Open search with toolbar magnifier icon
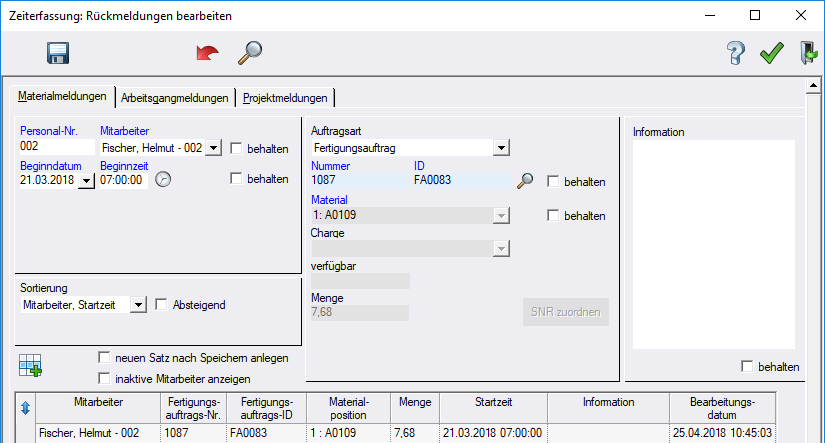The width and height of the screenshot is (825, 443). [248, 54]
